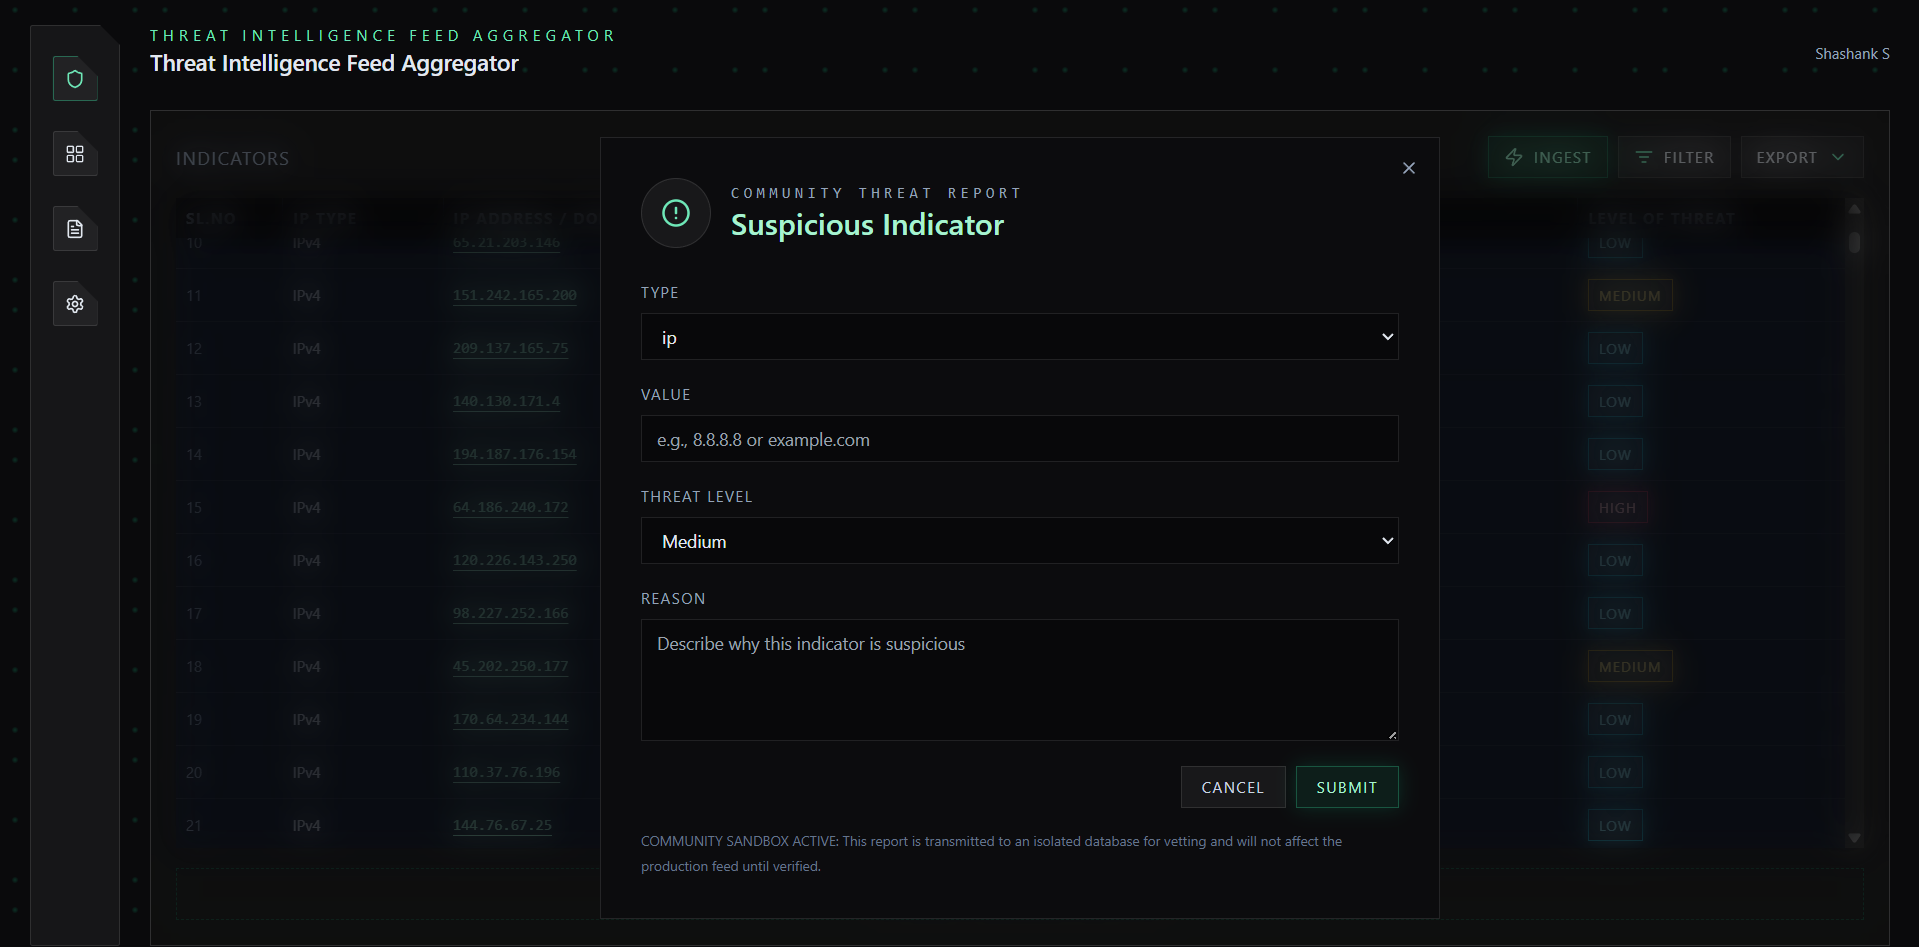Open IP address 140.130.171.4
Viewport: 1919px width, 947px height.
click(506, 402)
